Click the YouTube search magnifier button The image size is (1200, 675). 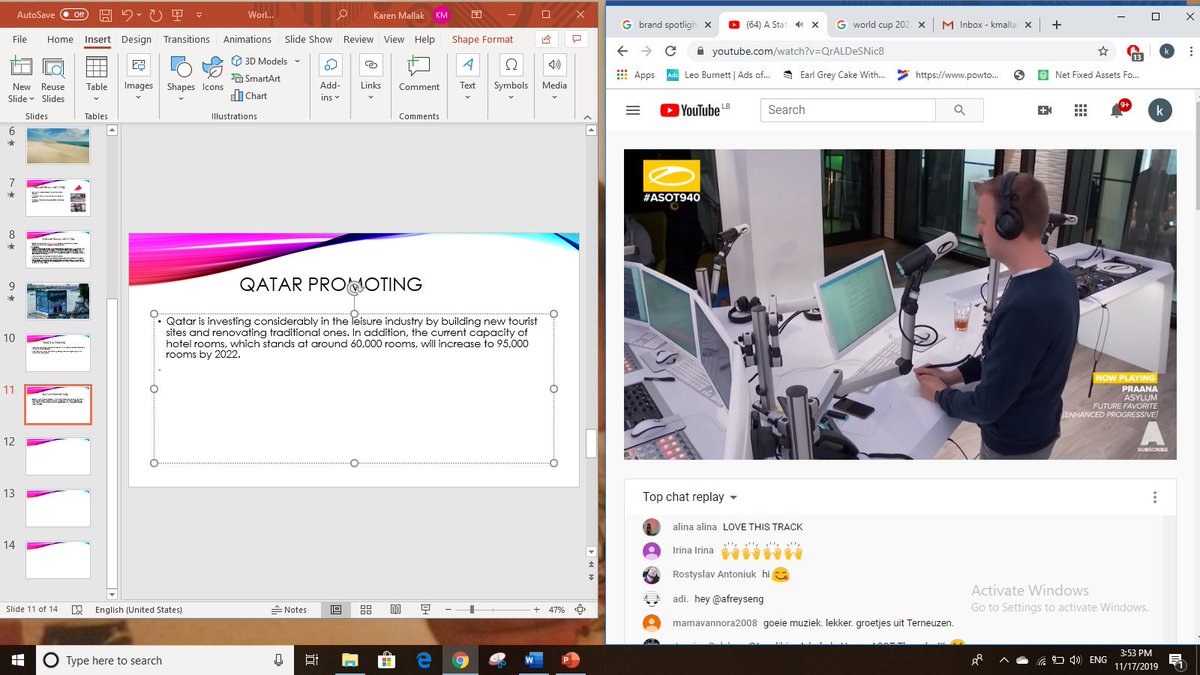click(x=960, y=110)
